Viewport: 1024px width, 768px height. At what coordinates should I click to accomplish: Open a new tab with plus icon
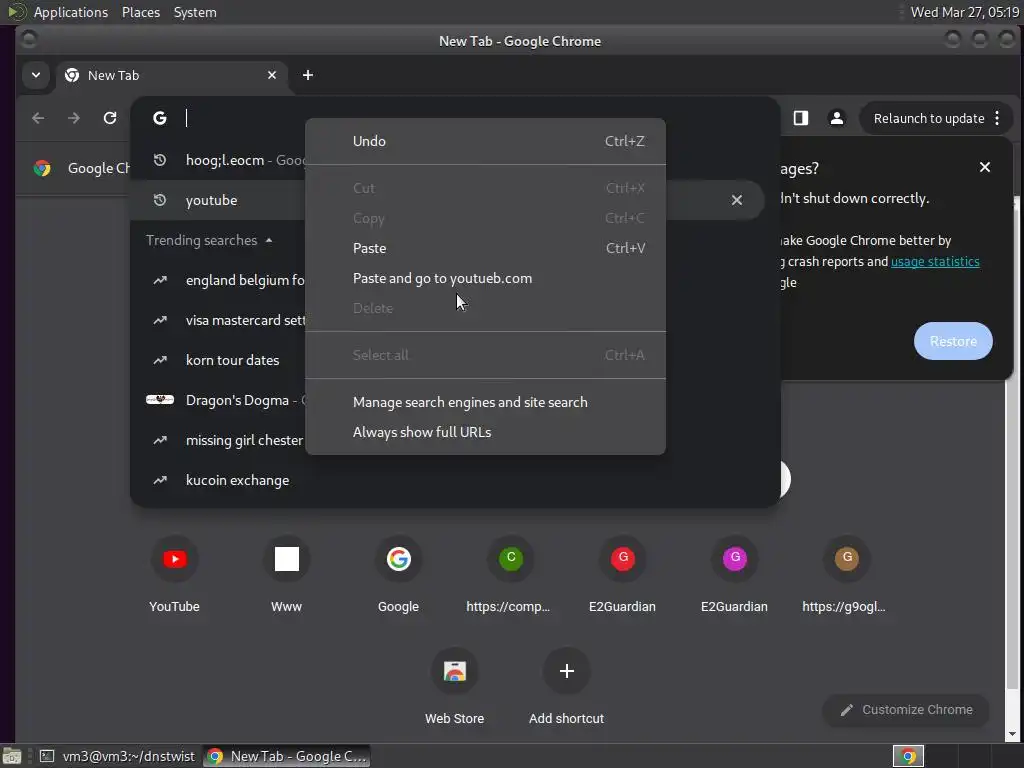tap(308, 75)
